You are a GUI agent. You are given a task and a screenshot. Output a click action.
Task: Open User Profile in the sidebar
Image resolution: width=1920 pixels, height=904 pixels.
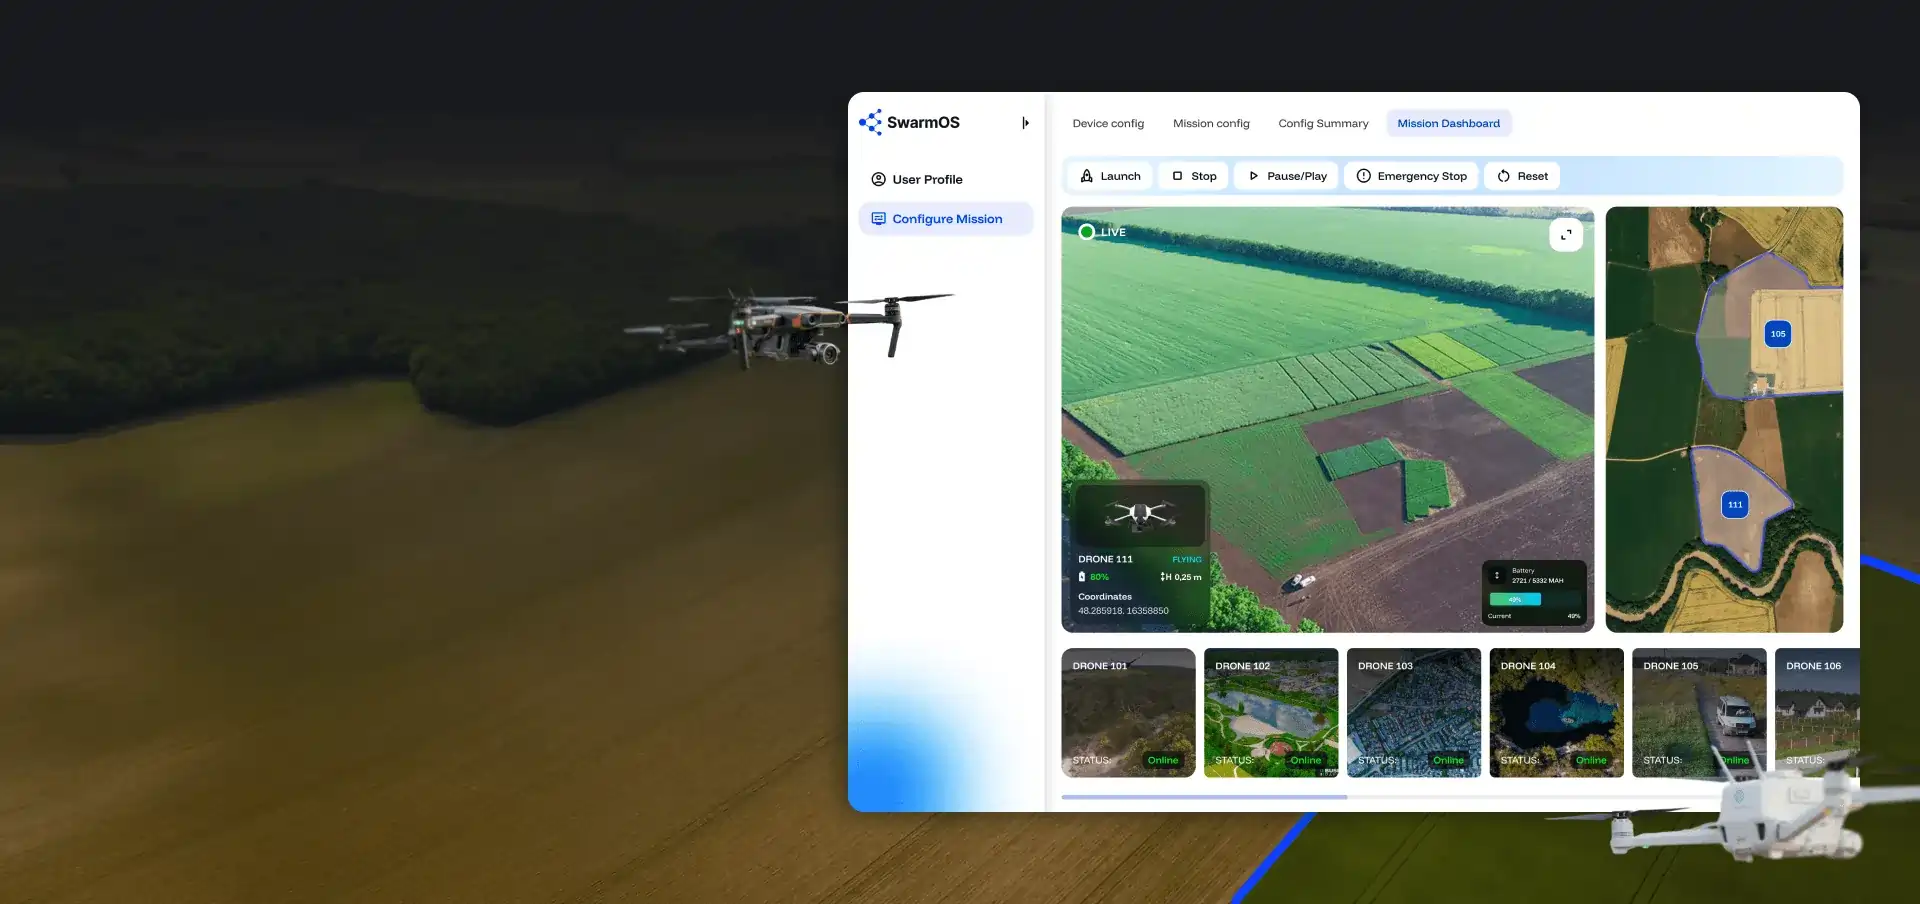(x=945, y=179)
